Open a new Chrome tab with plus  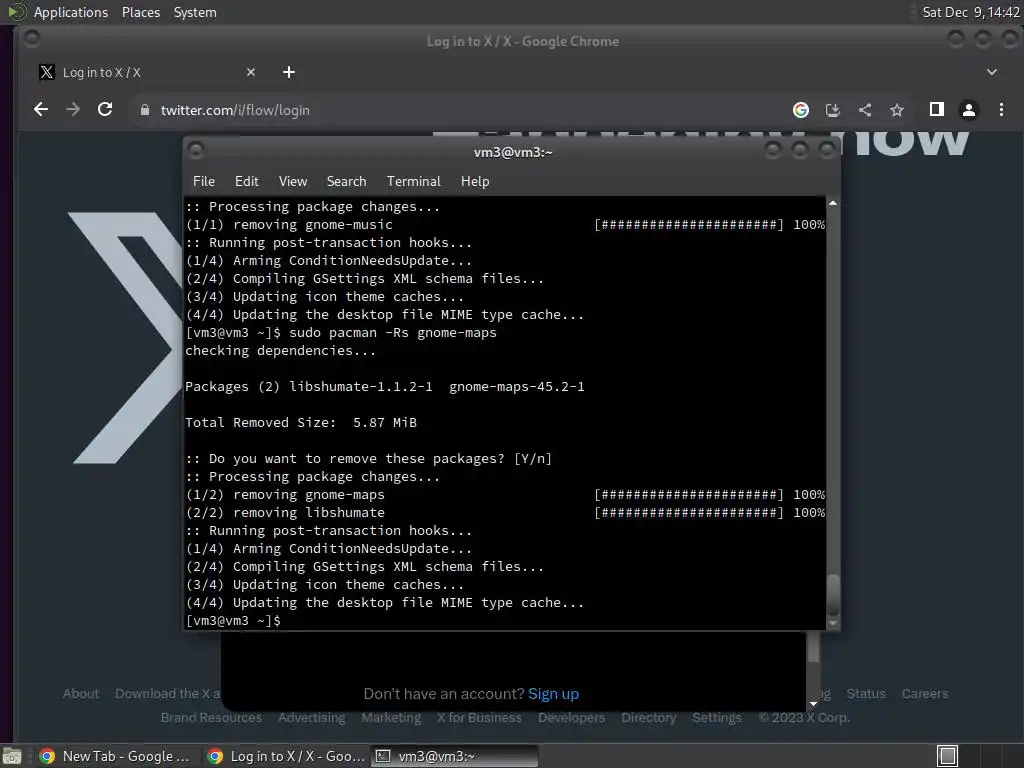(289, 72)
